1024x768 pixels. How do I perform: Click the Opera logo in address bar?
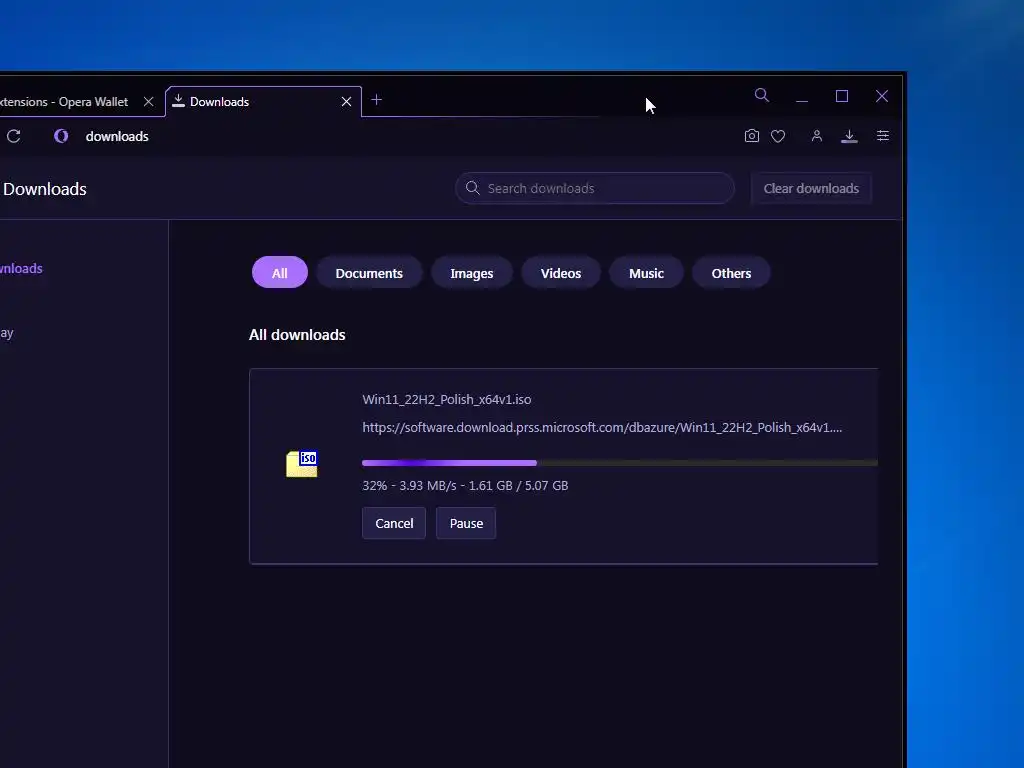click(61, 136)
